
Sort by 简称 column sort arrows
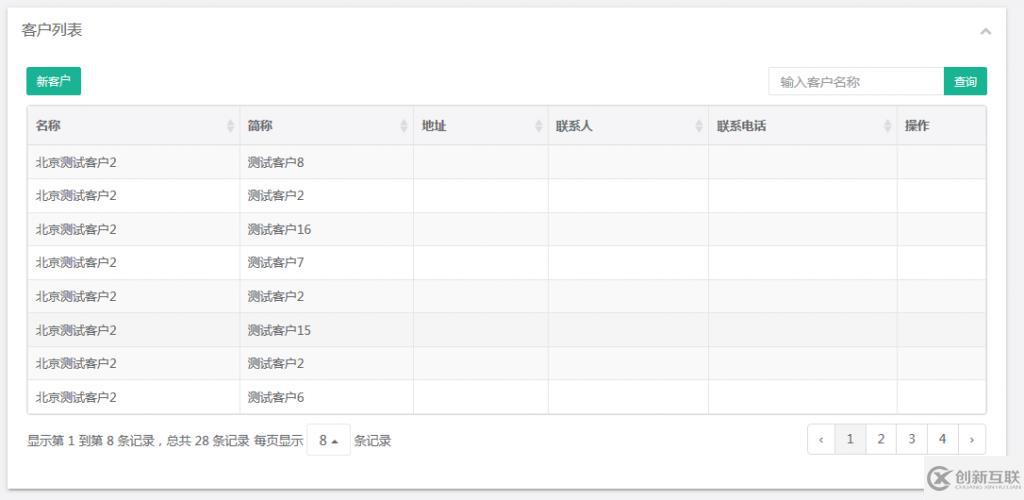coord(404,126)
